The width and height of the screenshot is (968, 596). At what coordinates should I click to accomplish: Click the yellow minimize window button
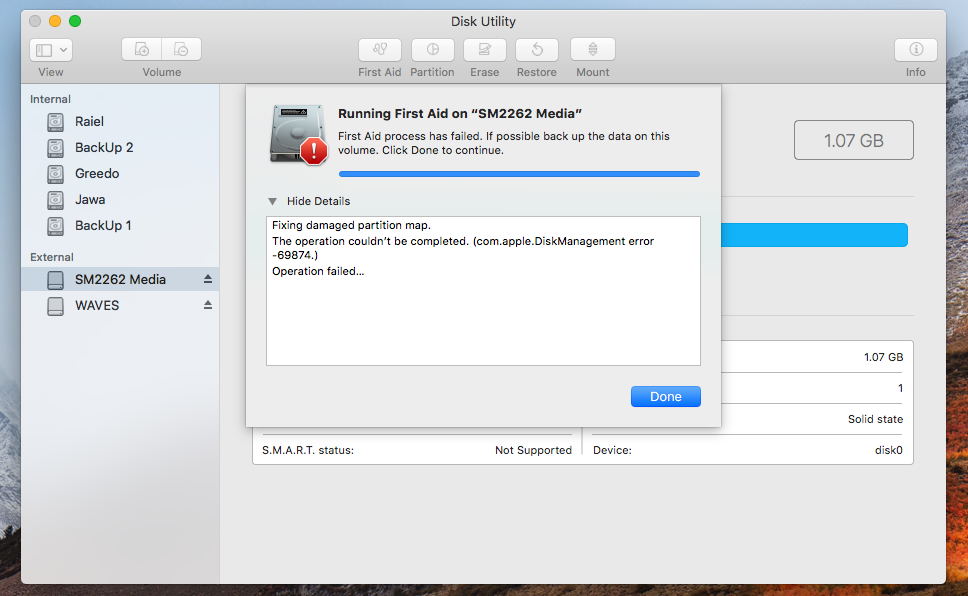(x=55, y=21)
